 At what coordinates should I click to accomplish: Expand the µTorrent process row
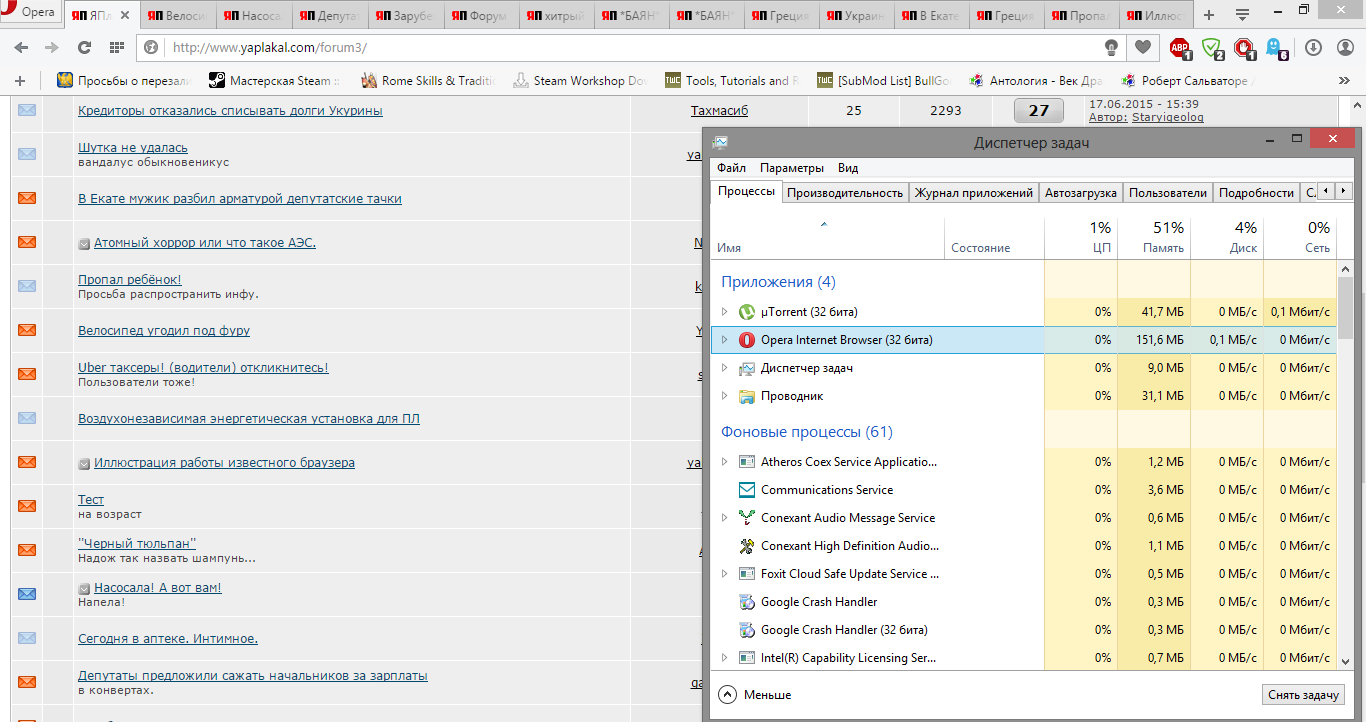tap(725, 312)
